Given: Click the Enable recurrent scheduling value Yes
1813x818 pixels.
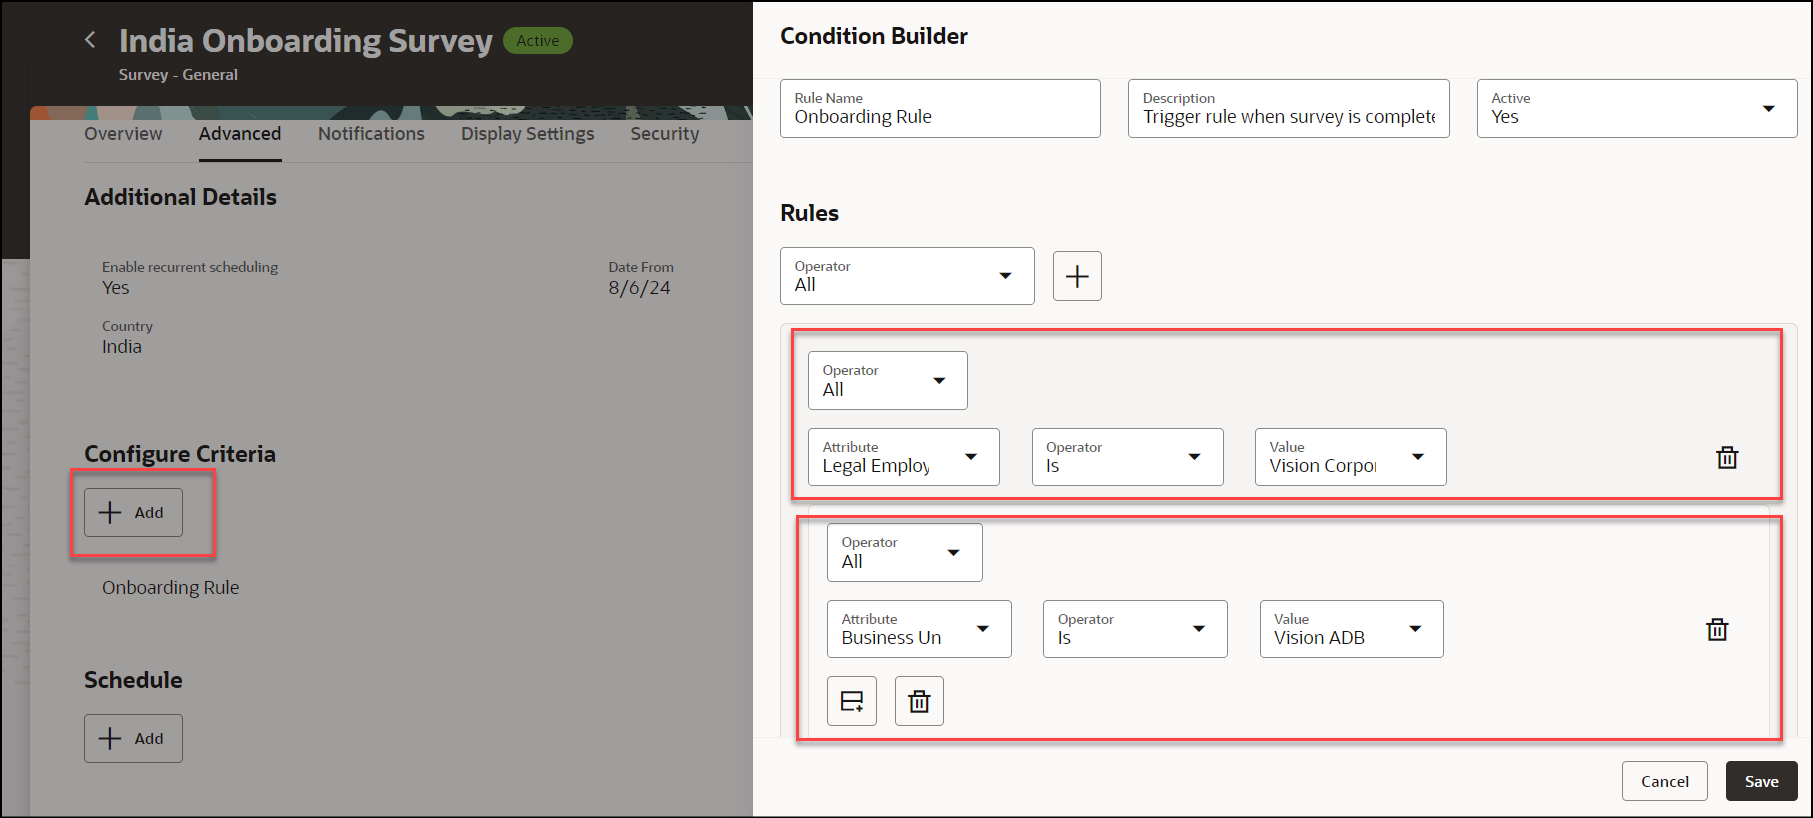Looking at the screenshot, I should [116, 288].
